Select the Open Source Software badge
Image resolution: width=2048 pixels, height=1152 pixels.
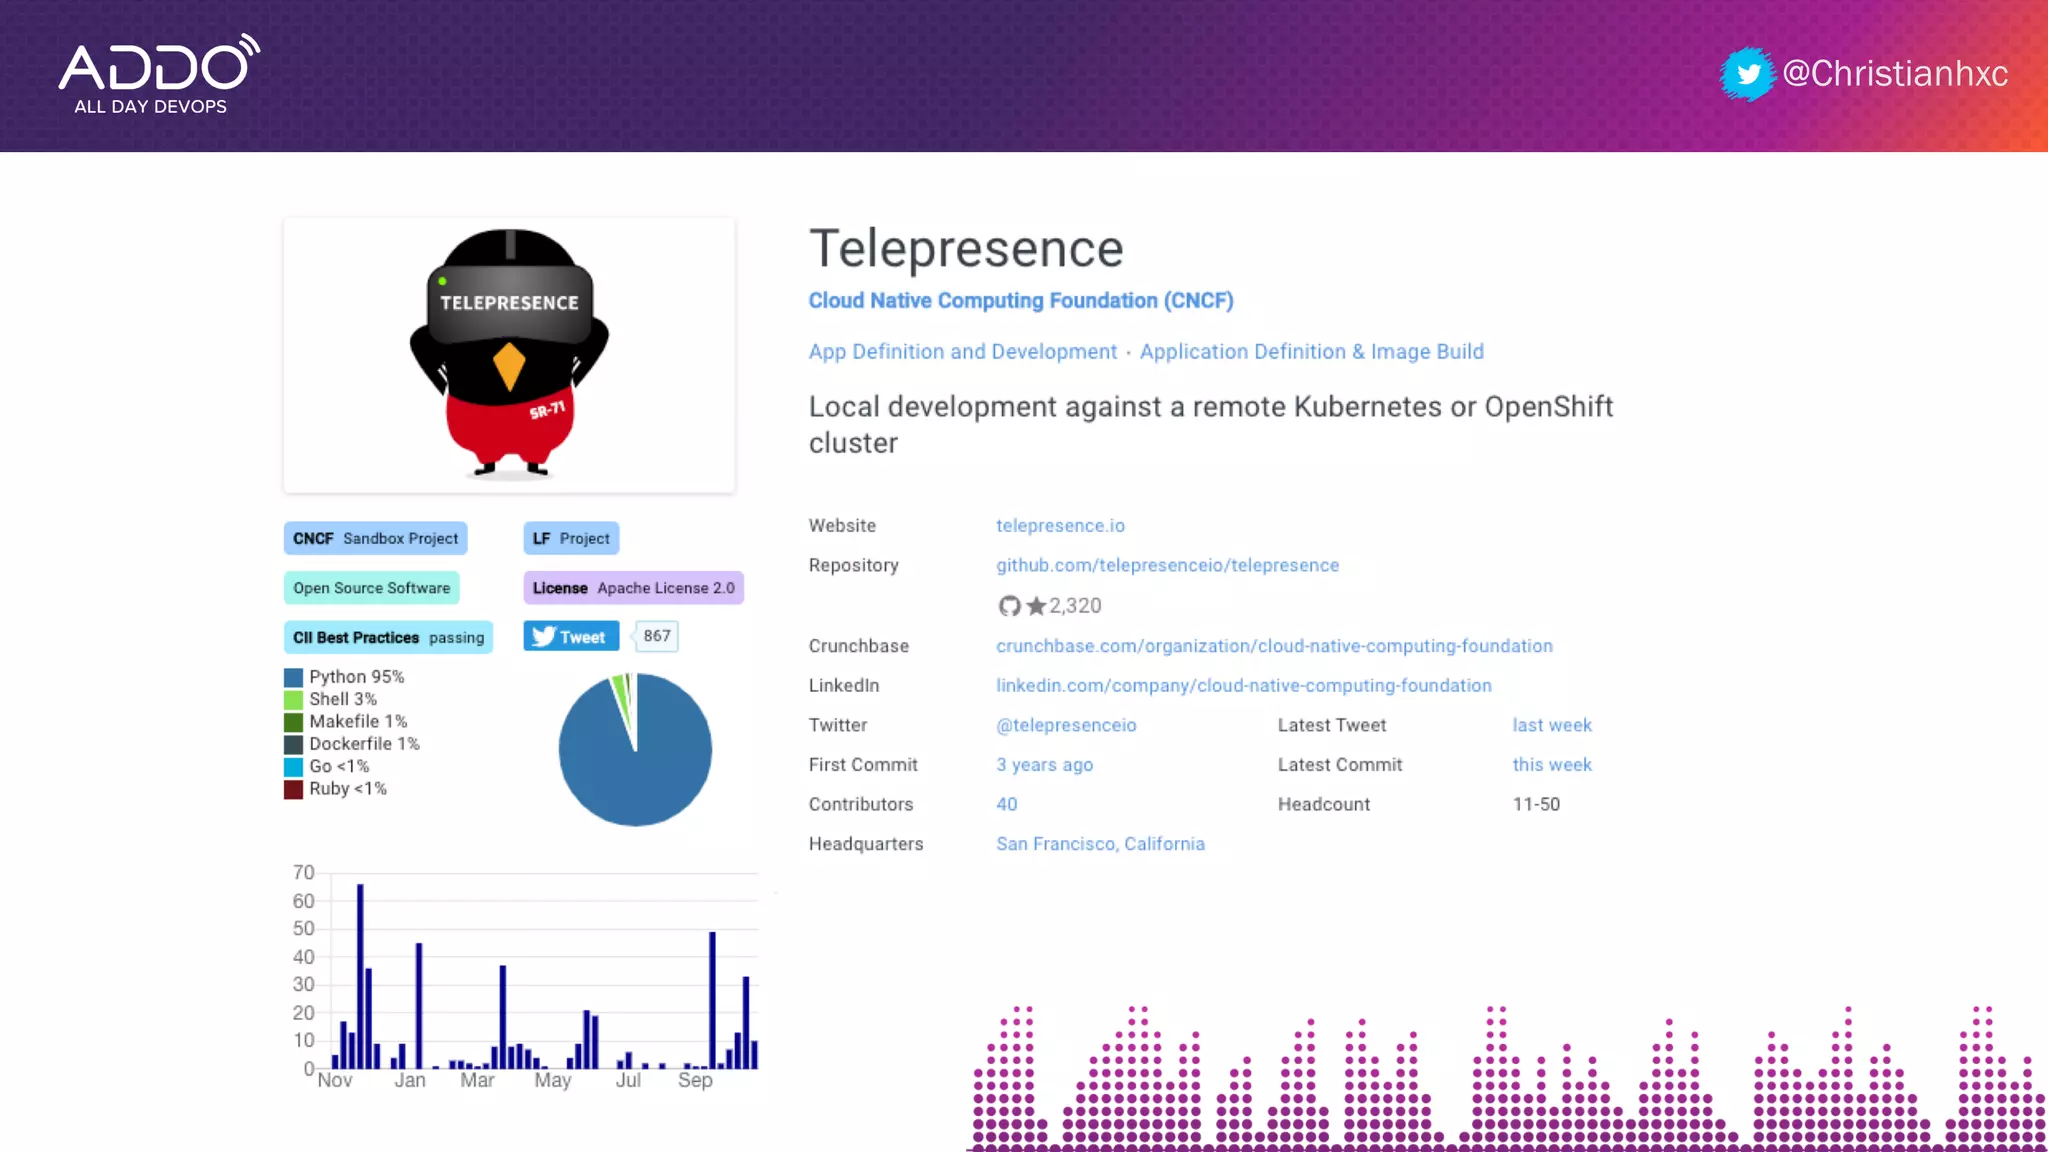tap(371, 588)
